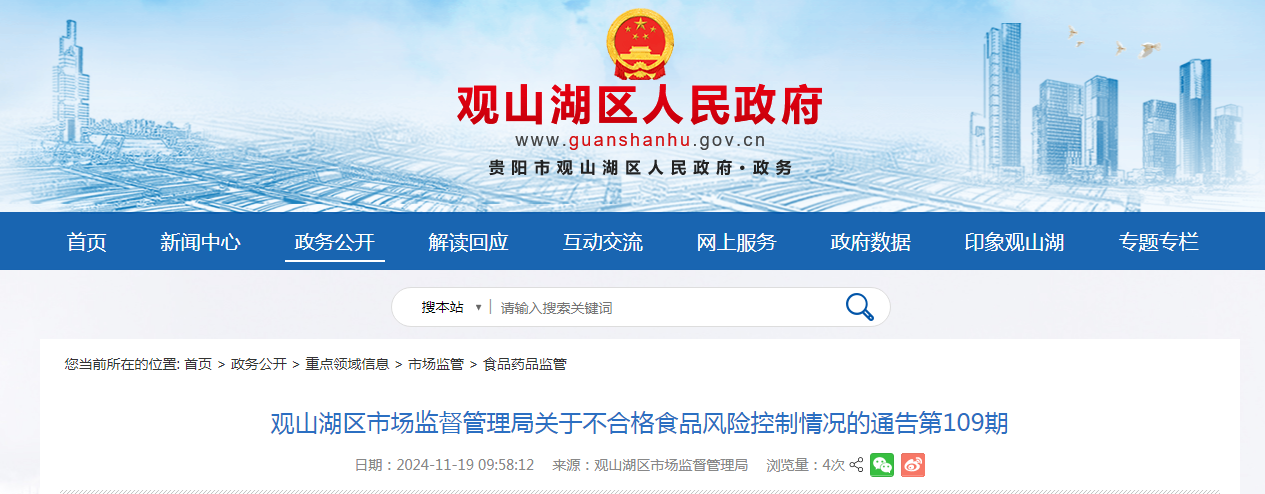The height and width of the screenshot is (494, 1265).
Task: Visit the 印象观山湖 page
Action: (x=1014, y=242)
